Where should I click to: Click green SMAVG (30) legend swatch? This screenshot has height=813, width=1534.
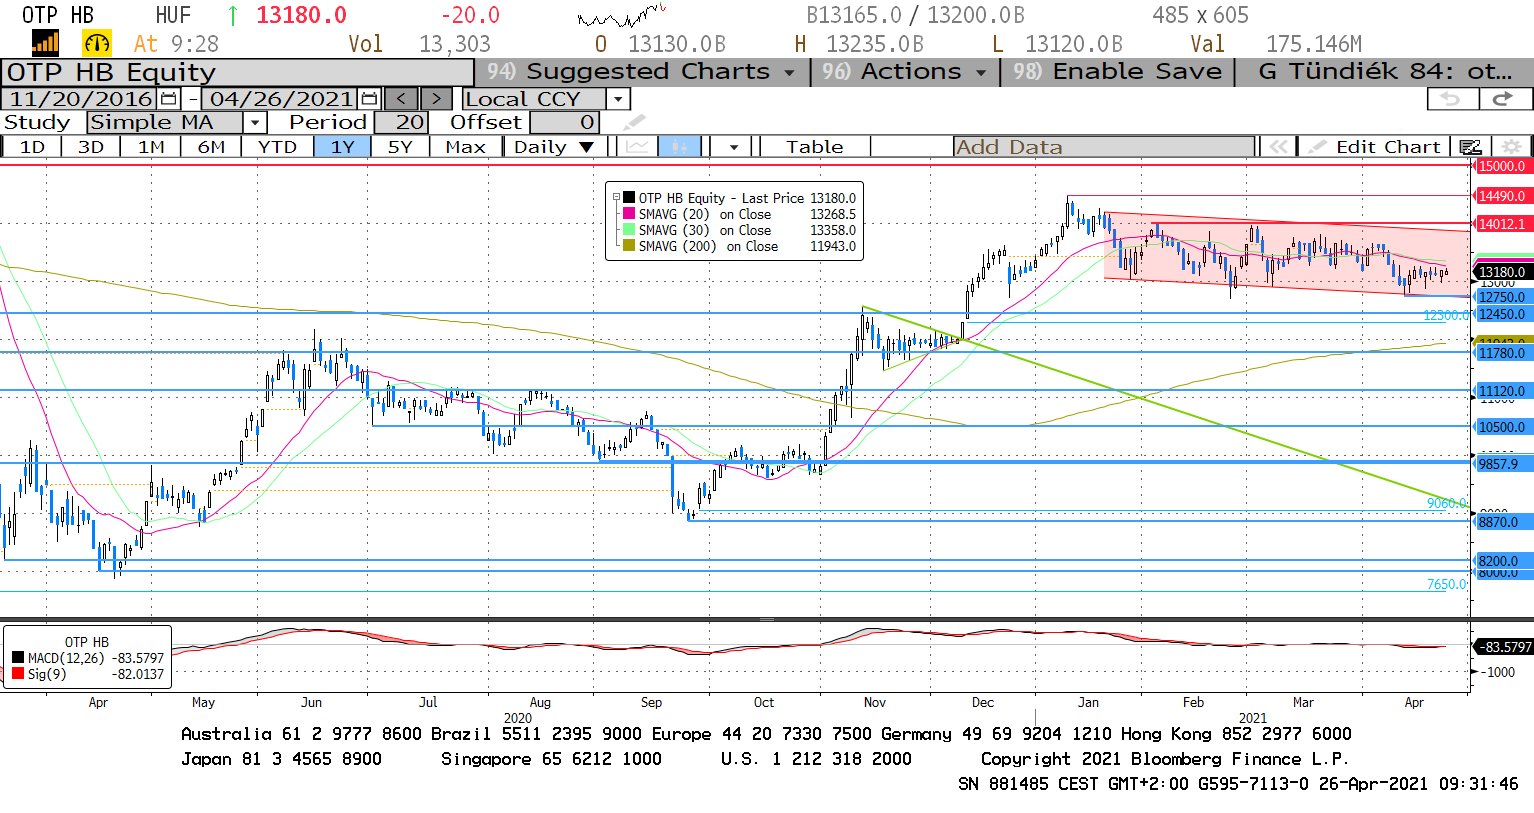tap(629, 230)
